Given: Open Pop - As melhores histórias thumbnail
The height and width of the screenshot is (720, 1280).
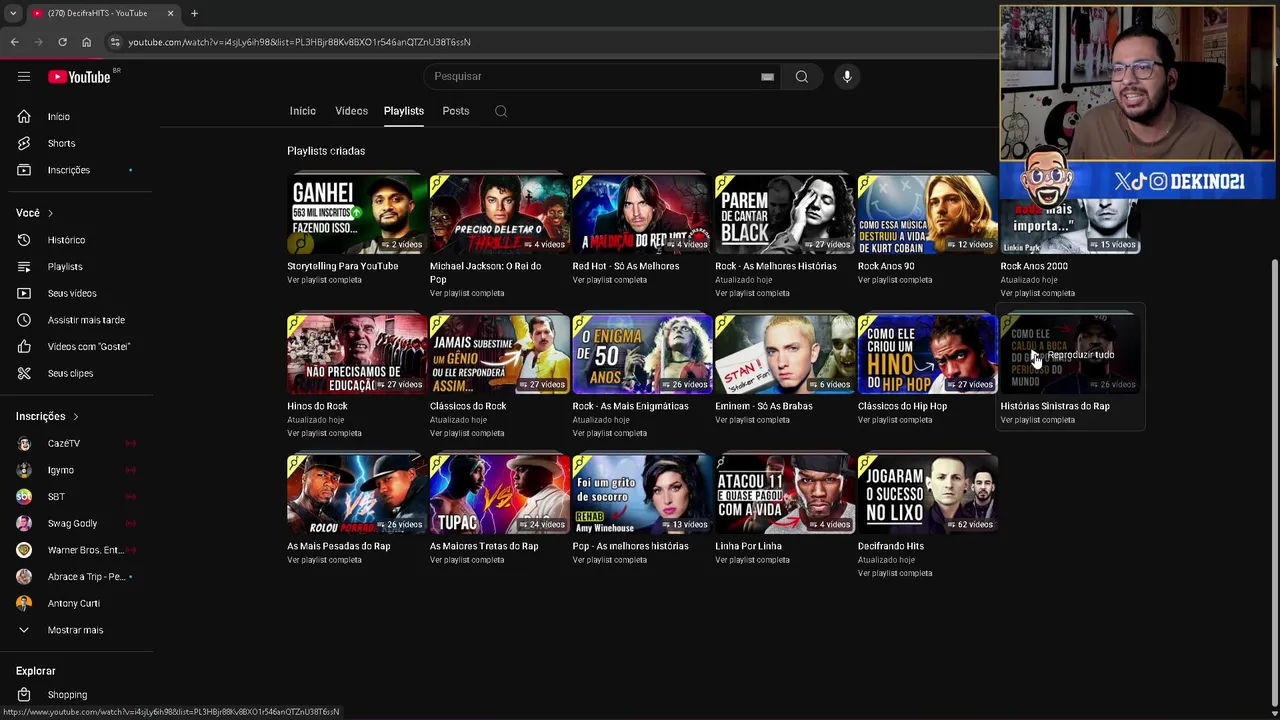Looking at the screenshot, I should click(642, 494).
